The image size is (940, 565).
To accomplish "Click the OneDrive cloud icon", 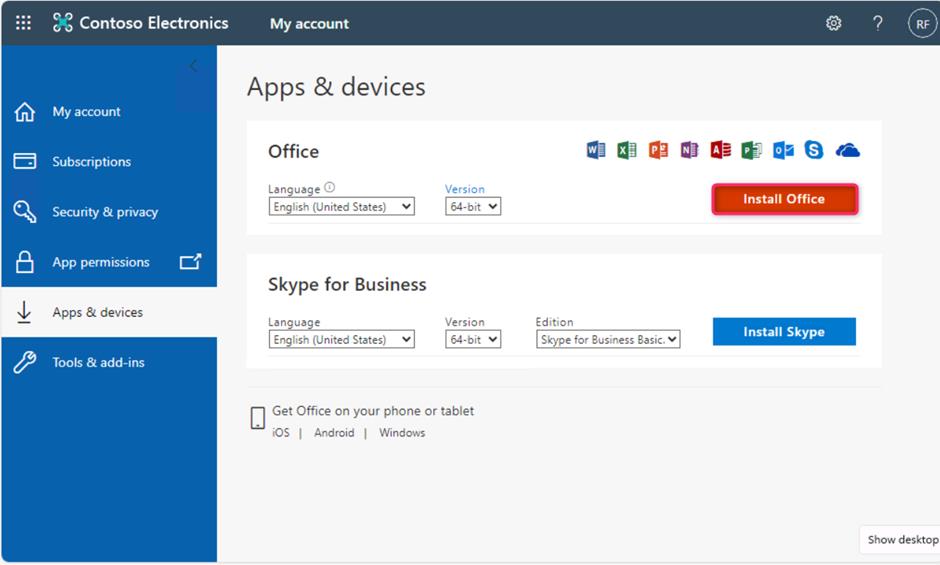I will pyautogui.click(x=847, y=150).
